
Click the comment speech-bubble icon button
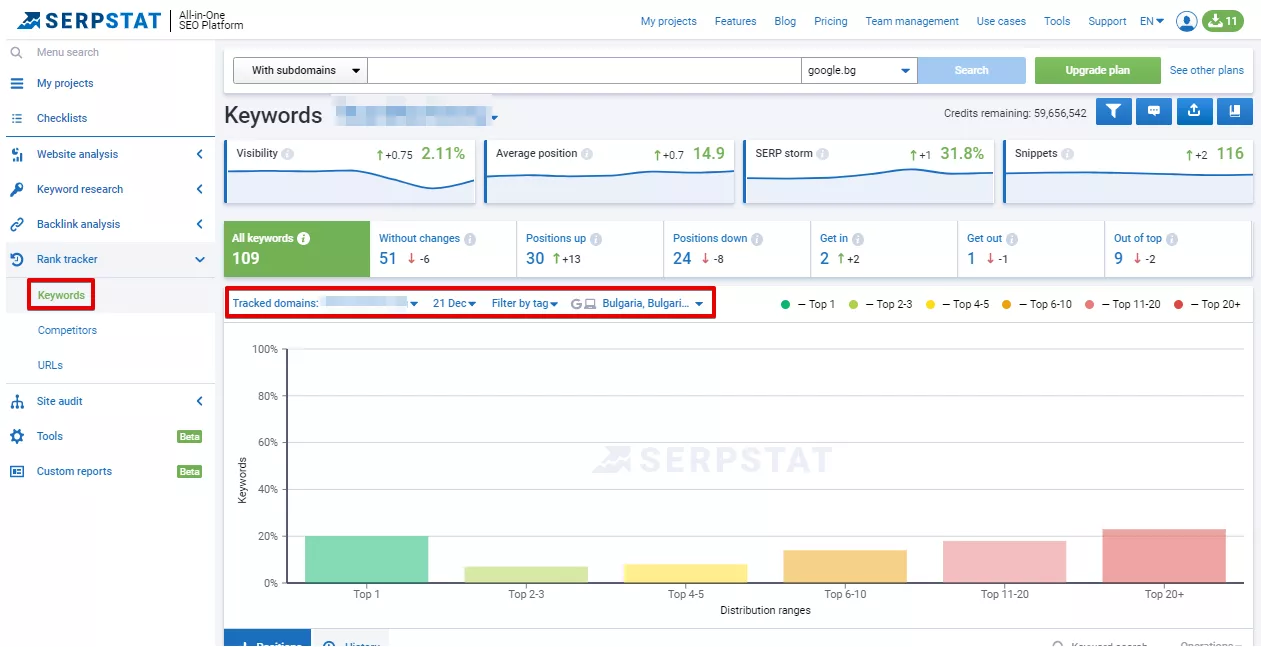click(1154, 112)
